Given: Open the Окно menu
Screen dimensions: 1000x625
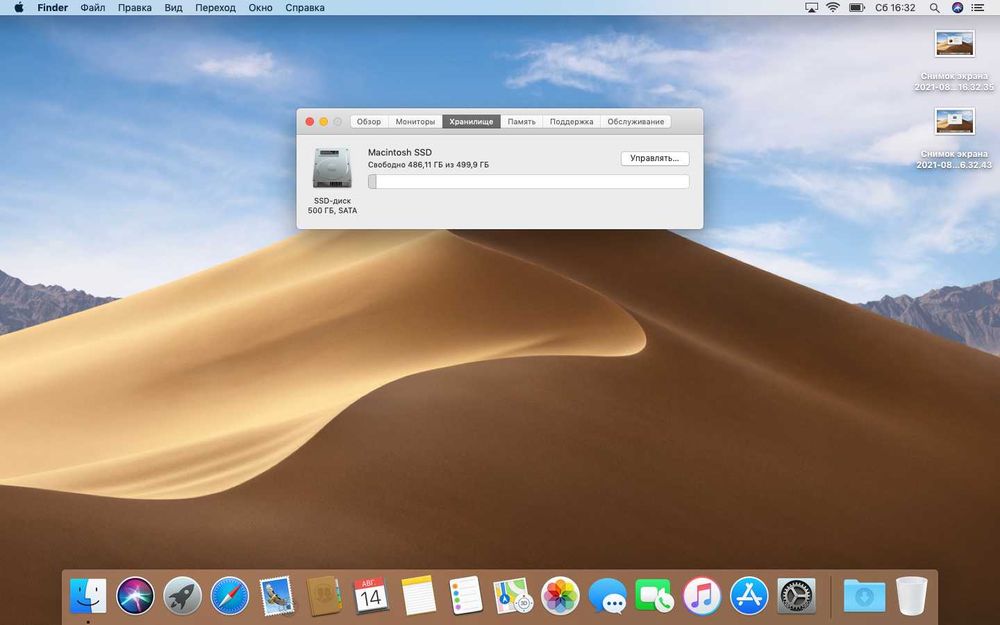Looking at the screenshot, I should (x=260, y=8).
